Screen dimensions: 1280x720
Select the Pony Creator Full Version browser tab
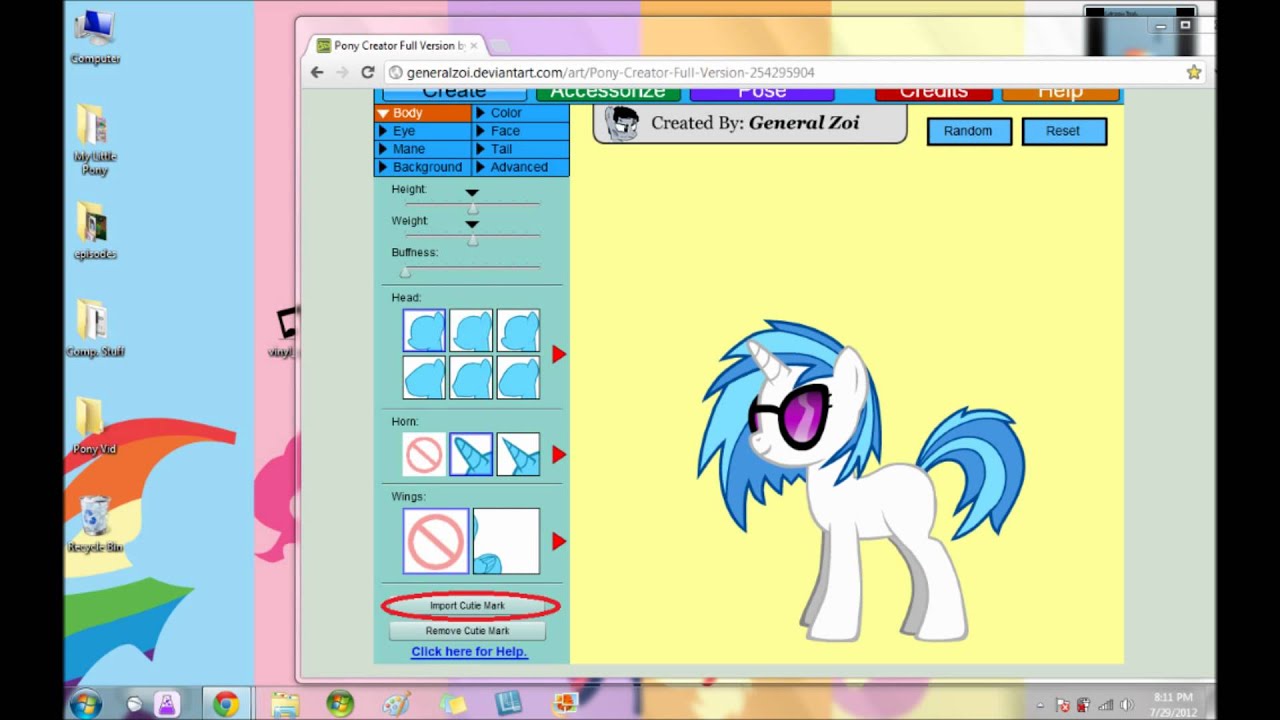tap(397, 46)
